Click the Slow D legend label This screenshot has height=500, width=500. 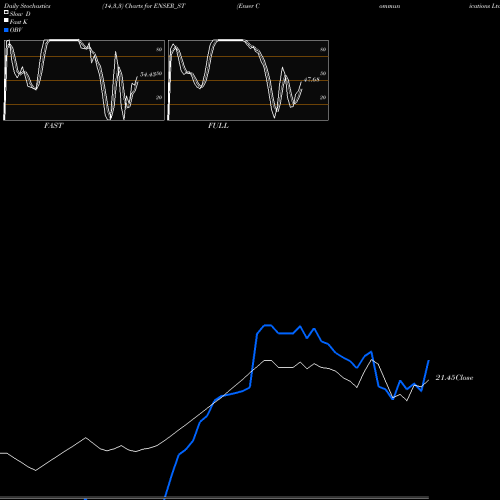point(20,14)
